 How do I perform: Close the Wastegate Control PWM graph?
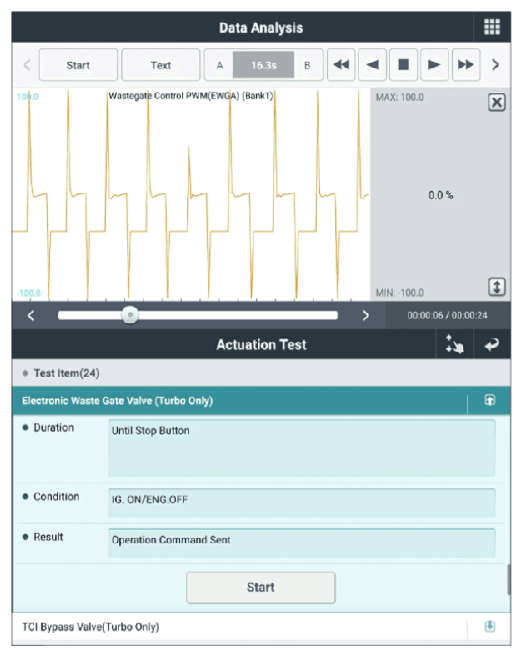(x=497, y=102)
